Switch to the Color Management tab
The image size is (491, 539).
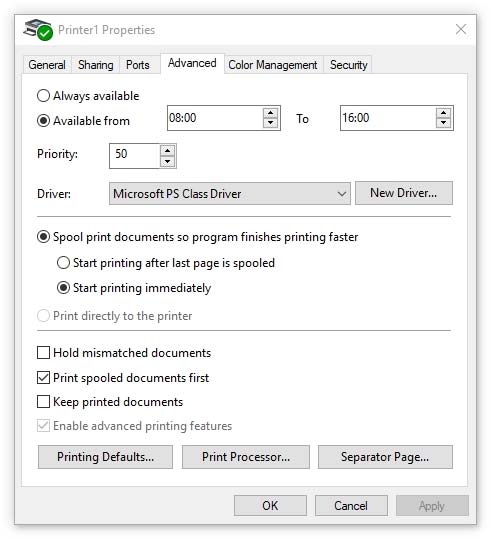coord(273,65)
